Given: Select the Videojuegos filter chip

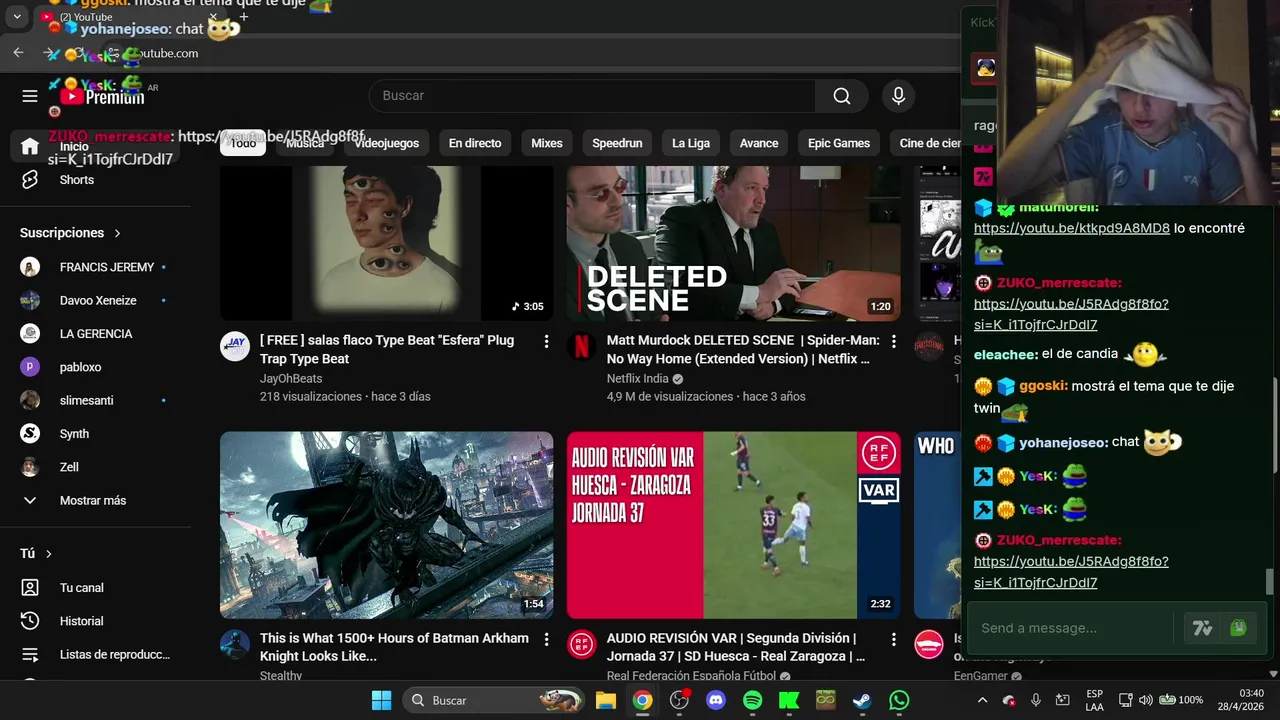Looking at the screenshot, I should [x=386, y=143].
